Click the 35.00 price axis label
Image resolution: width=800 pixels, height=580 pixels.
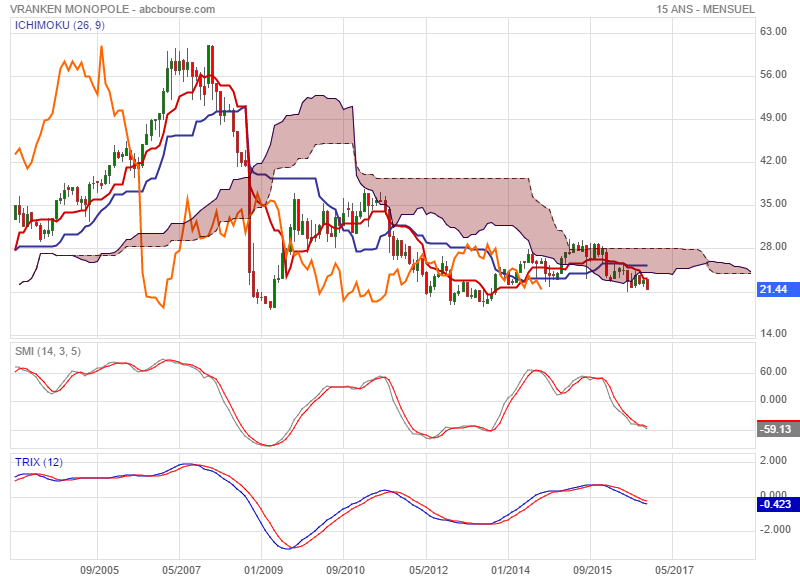point(773,204)
